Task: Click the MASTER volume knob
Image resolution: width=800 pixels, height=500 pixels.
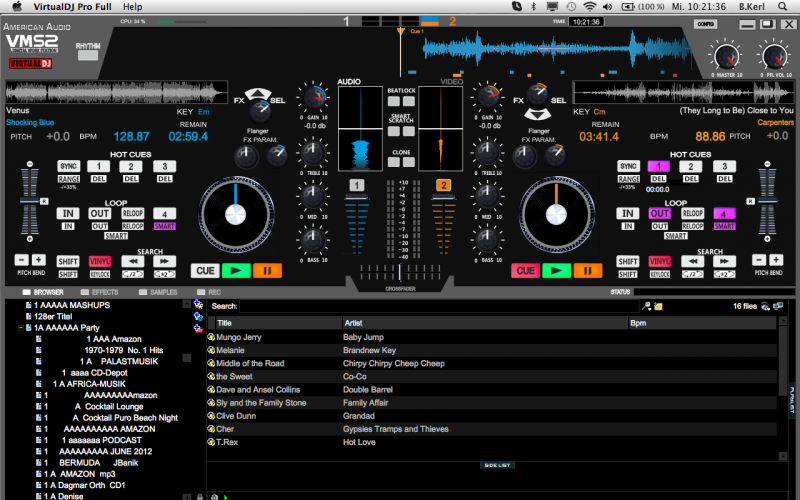Action: click(x=727, y=56)
